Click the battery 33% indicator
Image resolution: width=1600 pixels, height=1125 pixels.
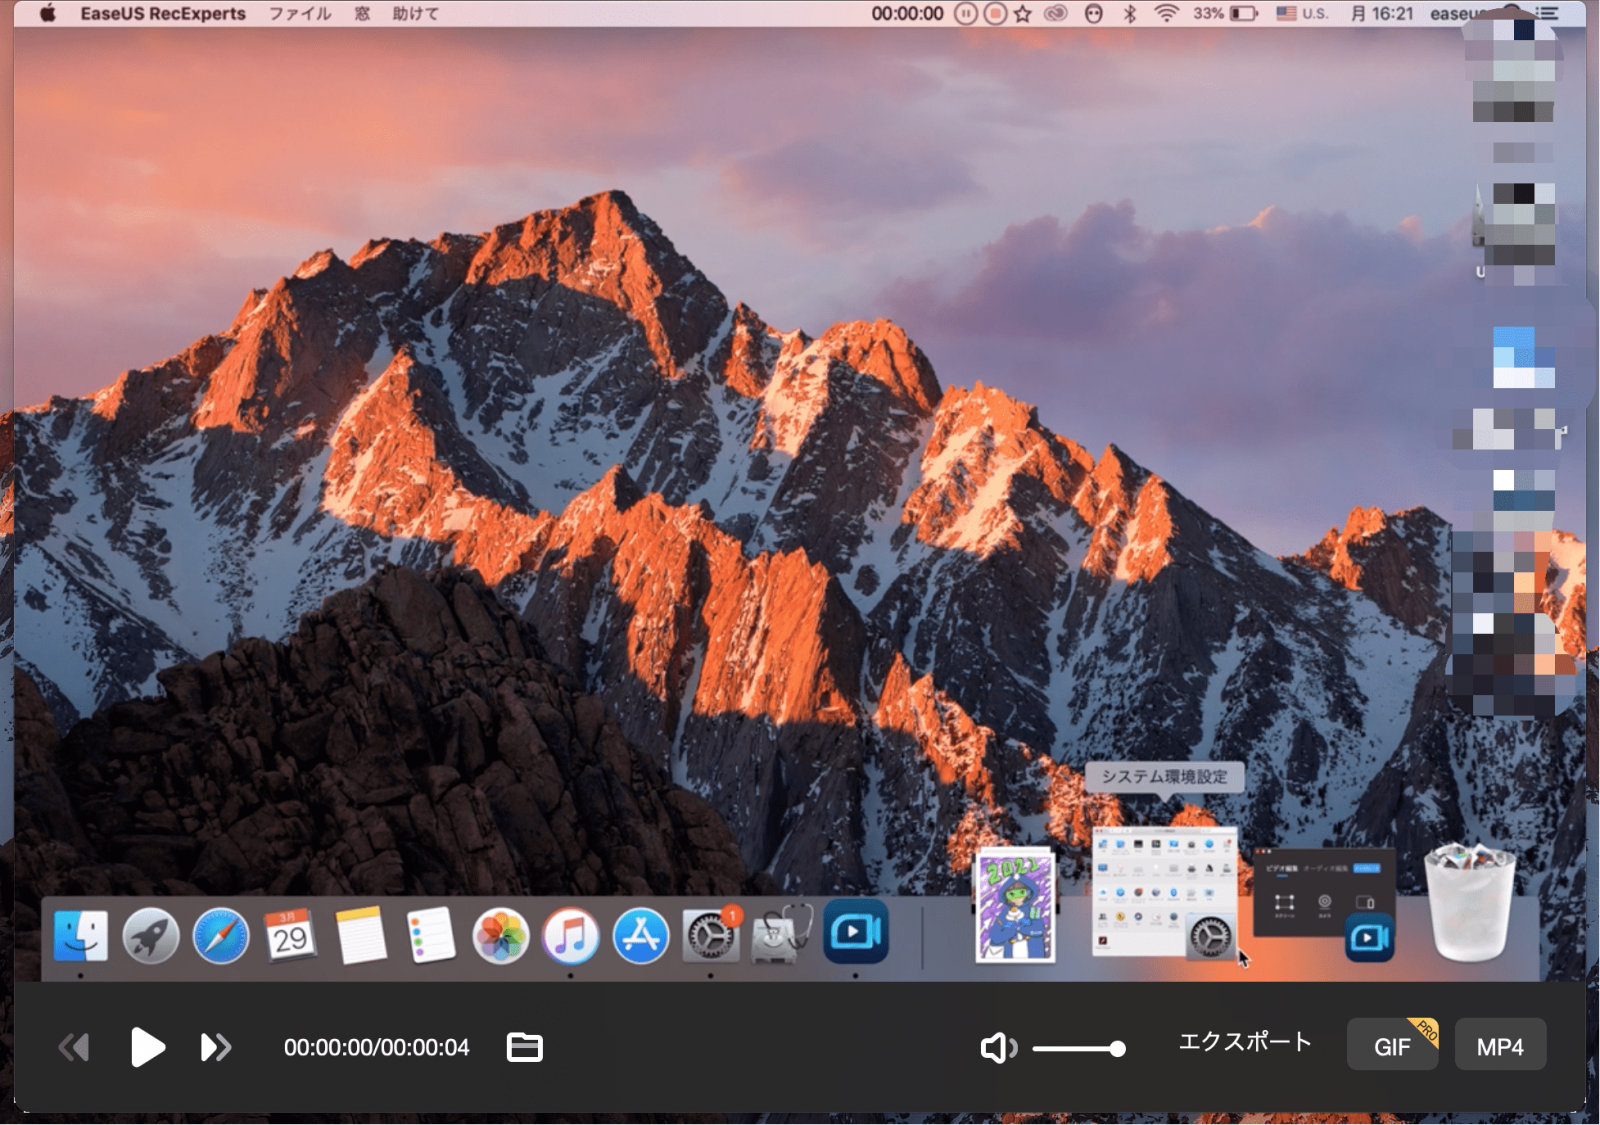coord(1225,14)
